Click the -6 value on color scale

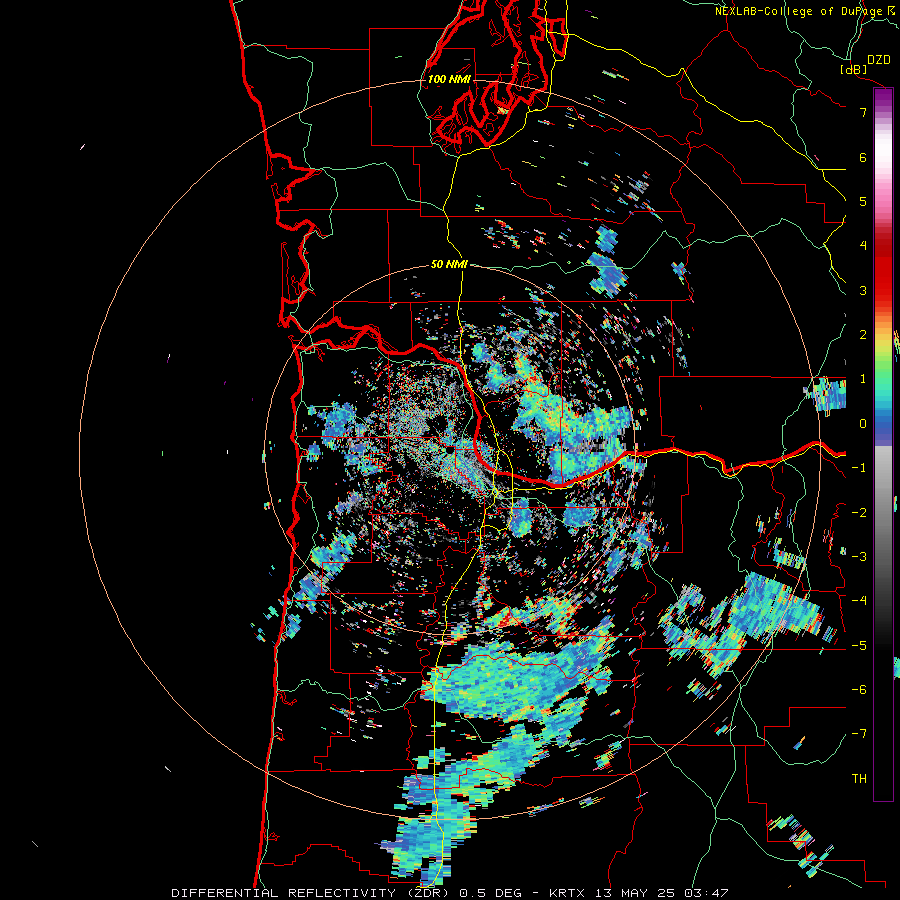coord(859,690)
